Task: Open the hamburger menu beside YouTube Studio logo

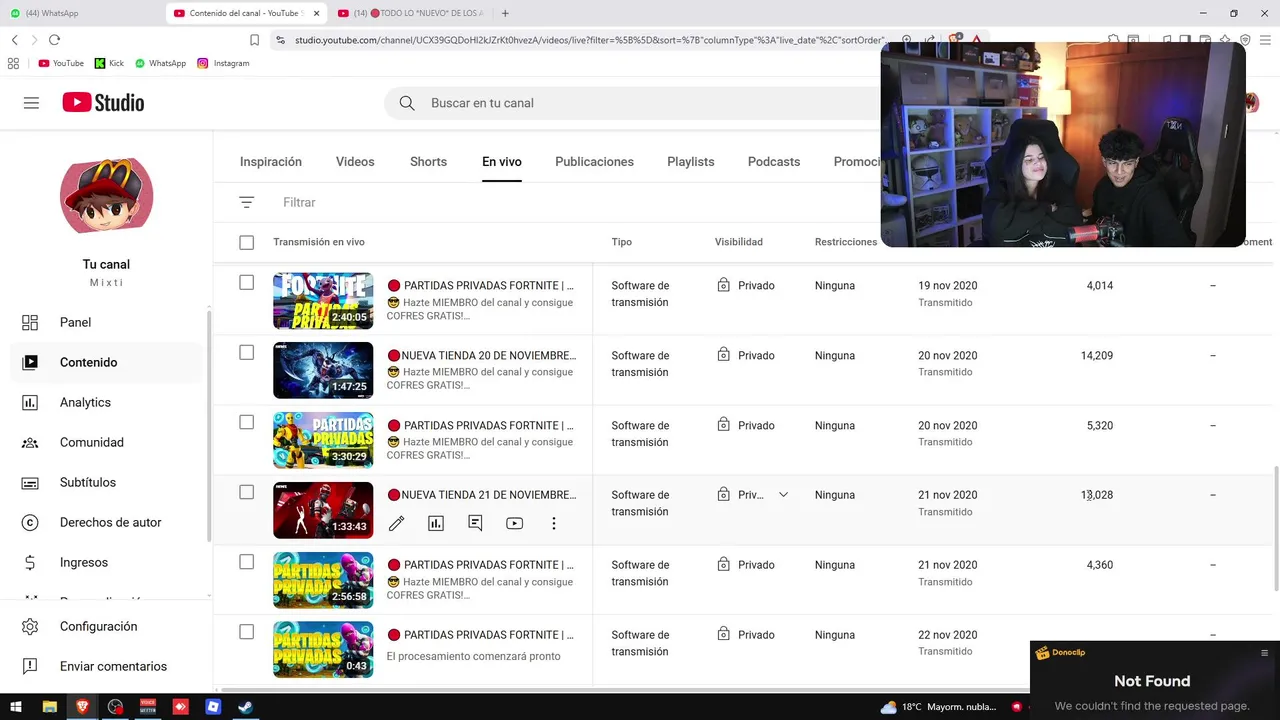Action: point(31,103)
